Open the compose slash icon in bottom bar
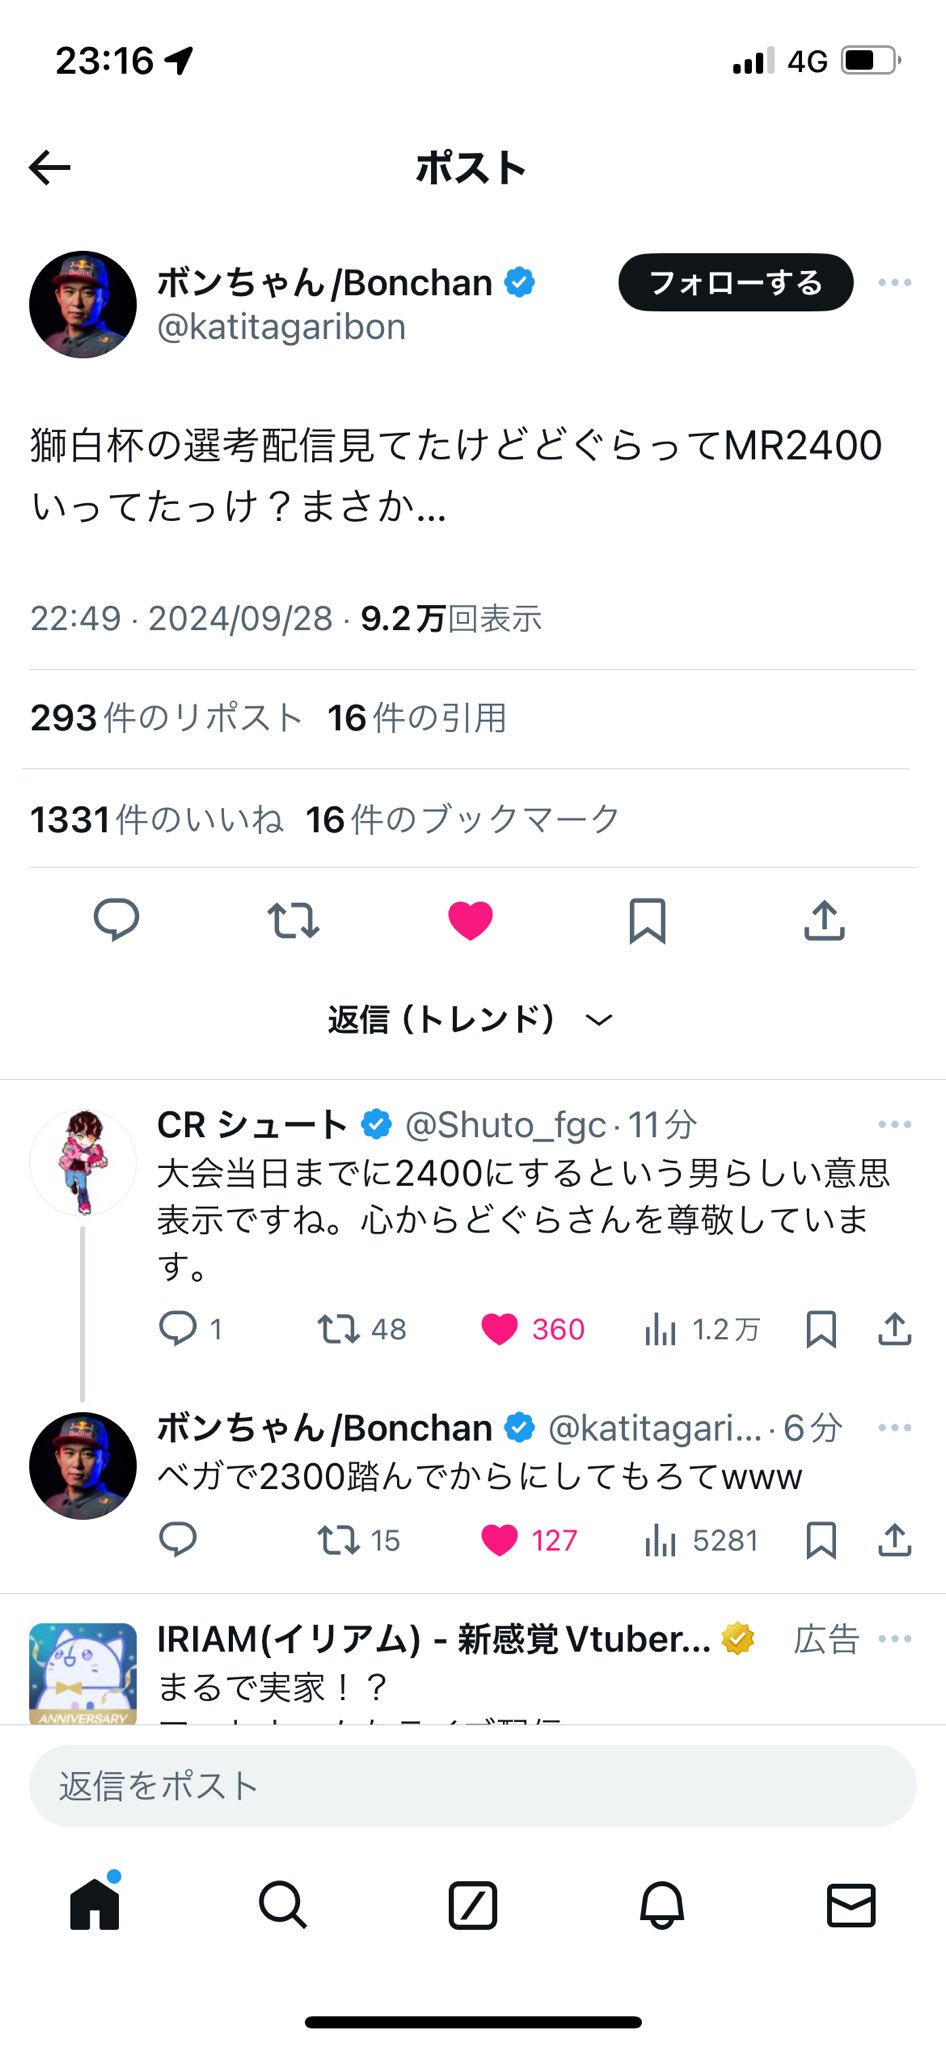Screen dimensions: 946x2048 click(x=472, y=1905)
